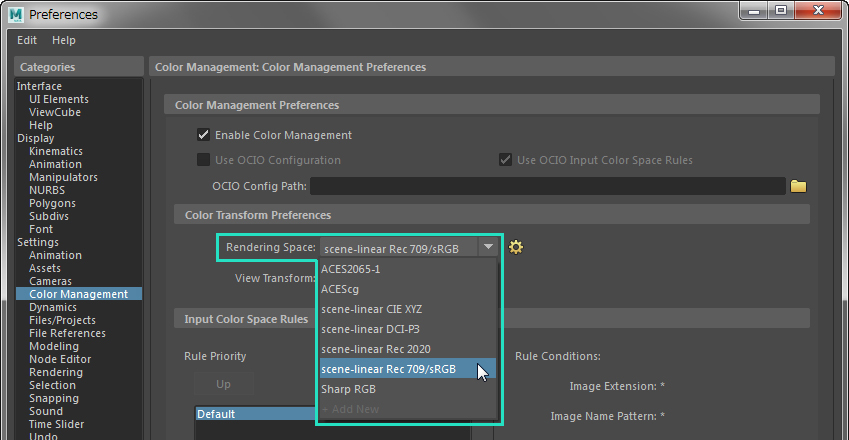Image resolution: width=849 pixels, height=440 pixels.
Task: Click the OCIO Config Path field
Action: [x=547, y=186]
